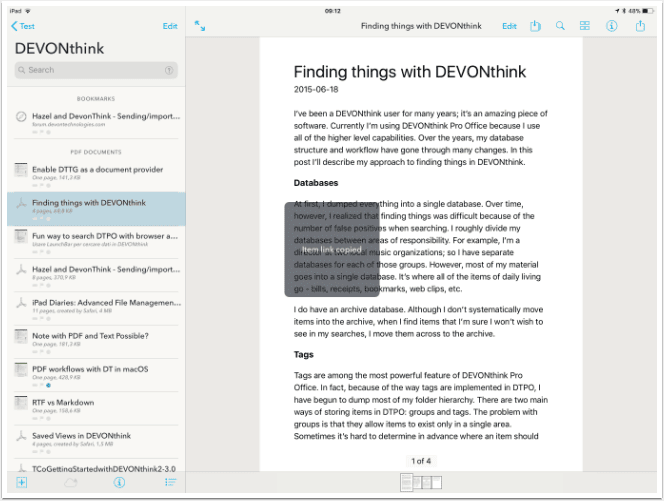The height and width of the screenshot is (501, 664).
Task: Open PDF workflows with DT in macOS
Action: (x=97, y=376)
